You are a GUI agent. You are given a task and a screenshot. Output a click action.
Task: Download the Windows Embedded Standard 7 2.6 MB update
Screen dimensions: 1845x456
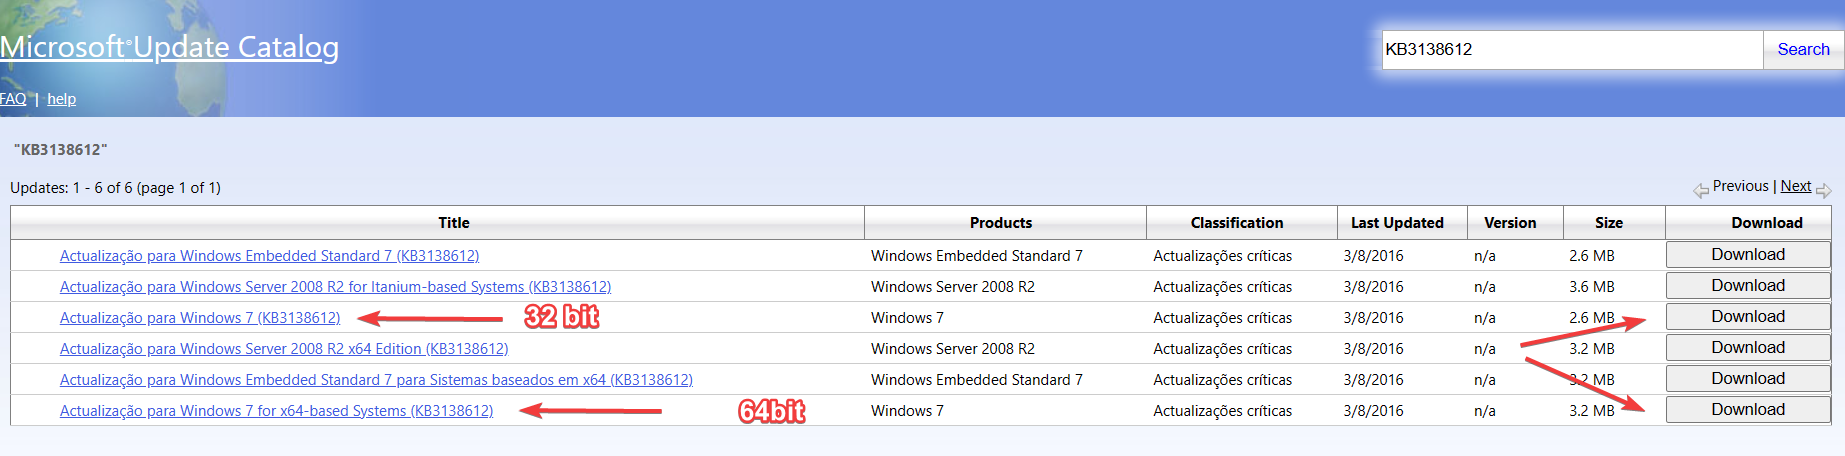[x=1747, y=255]
